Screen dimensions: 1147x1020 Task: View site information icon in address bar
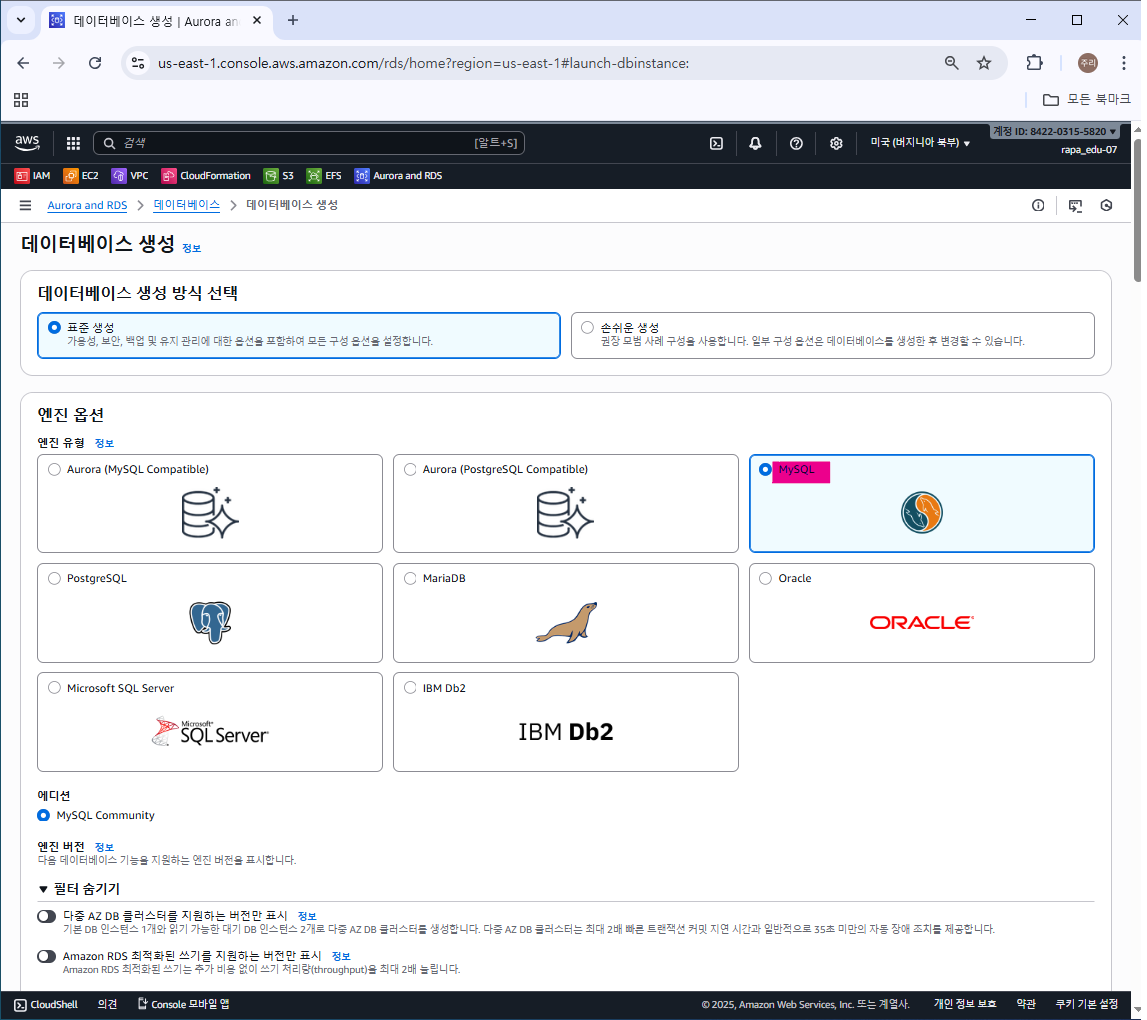[x=138, y=63]
